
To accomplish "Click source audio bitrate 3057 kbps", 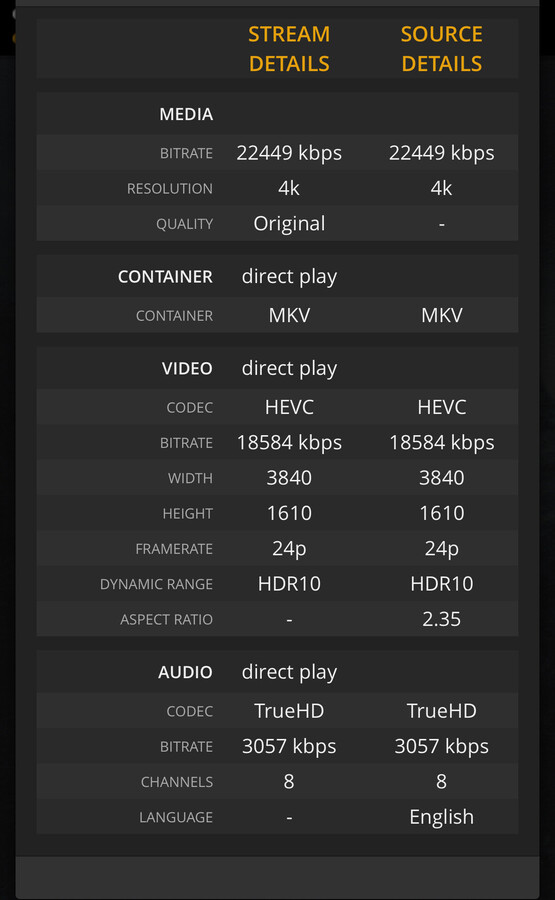I will [x=441, y=746].
